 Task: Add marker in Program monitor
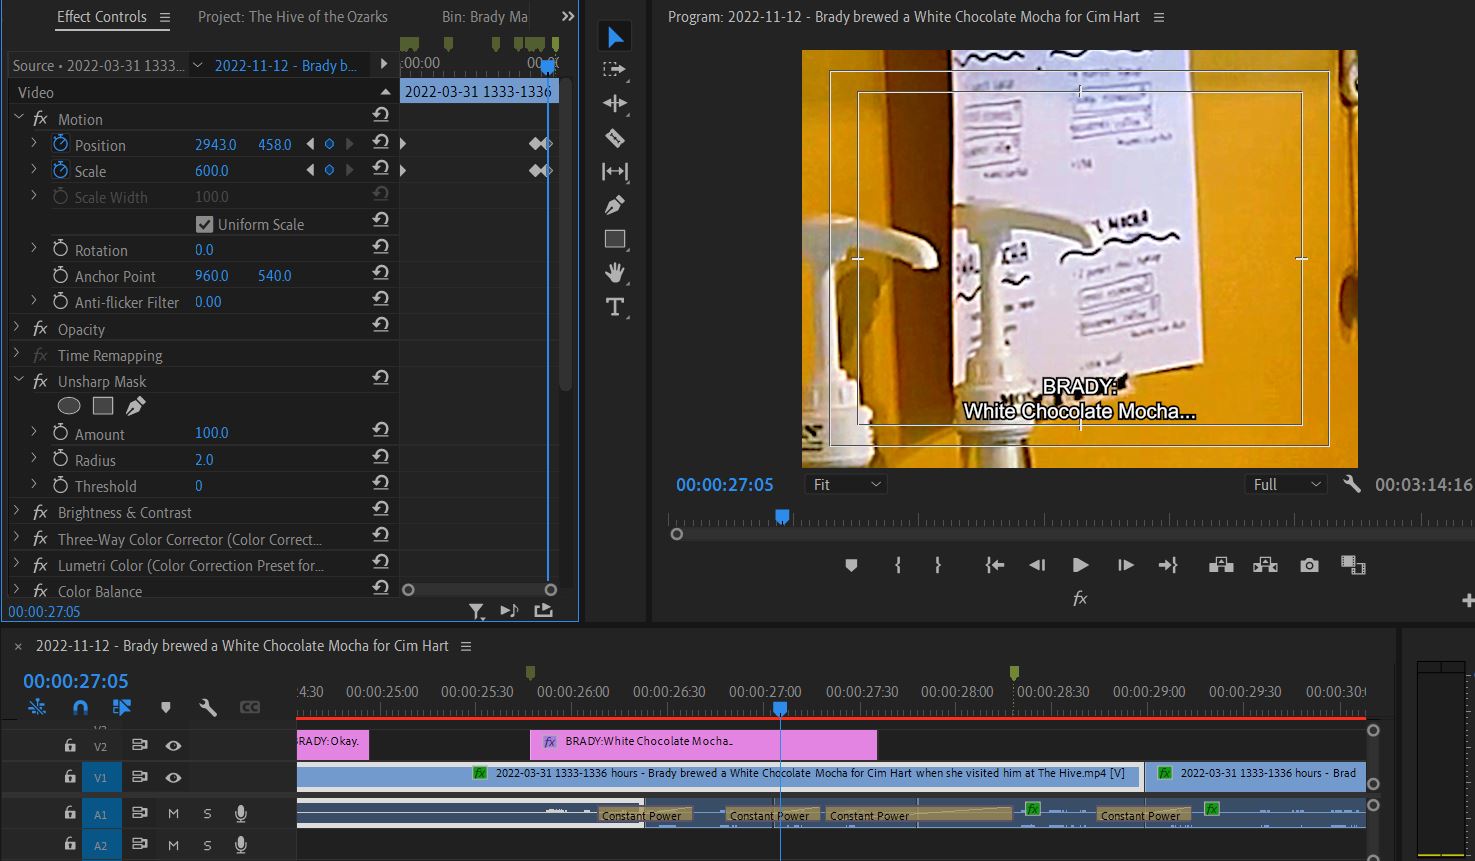(851, 565)
